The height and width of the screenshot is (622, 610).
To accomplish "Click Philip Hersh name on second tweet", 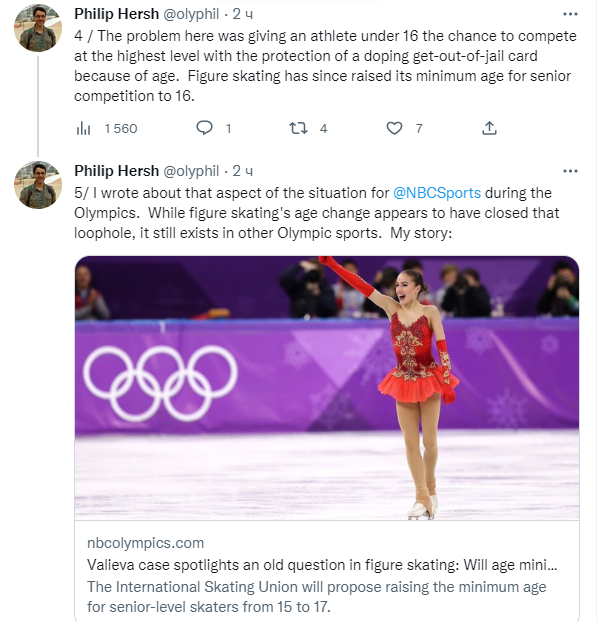I will click(x=116, y=171).
